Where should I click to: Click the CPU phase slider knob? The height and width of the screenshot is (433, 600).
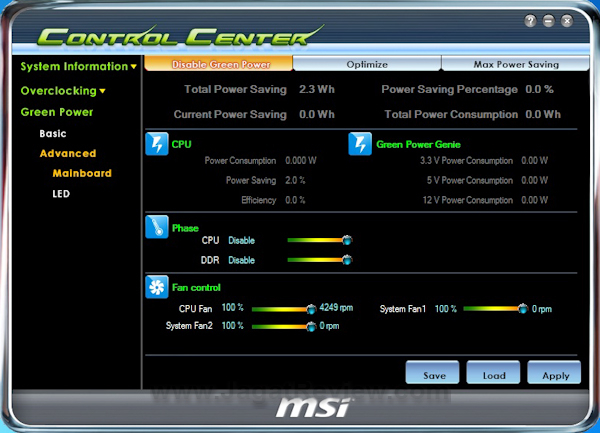(x=347, y=240)
